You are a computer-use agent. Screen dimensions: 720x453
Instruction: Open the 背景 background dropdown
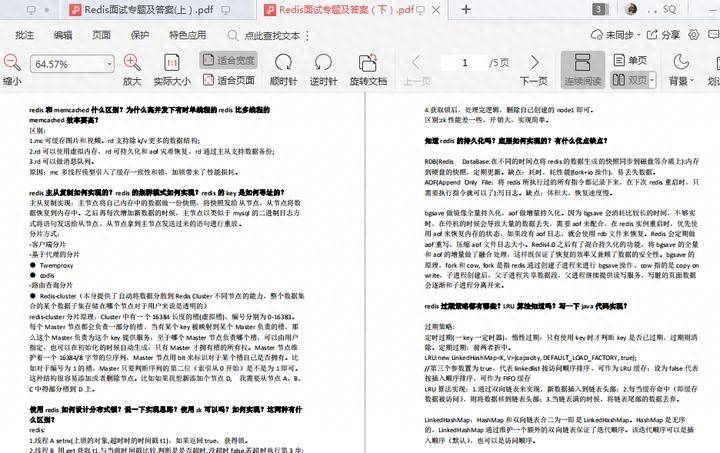tap(681, 70)
